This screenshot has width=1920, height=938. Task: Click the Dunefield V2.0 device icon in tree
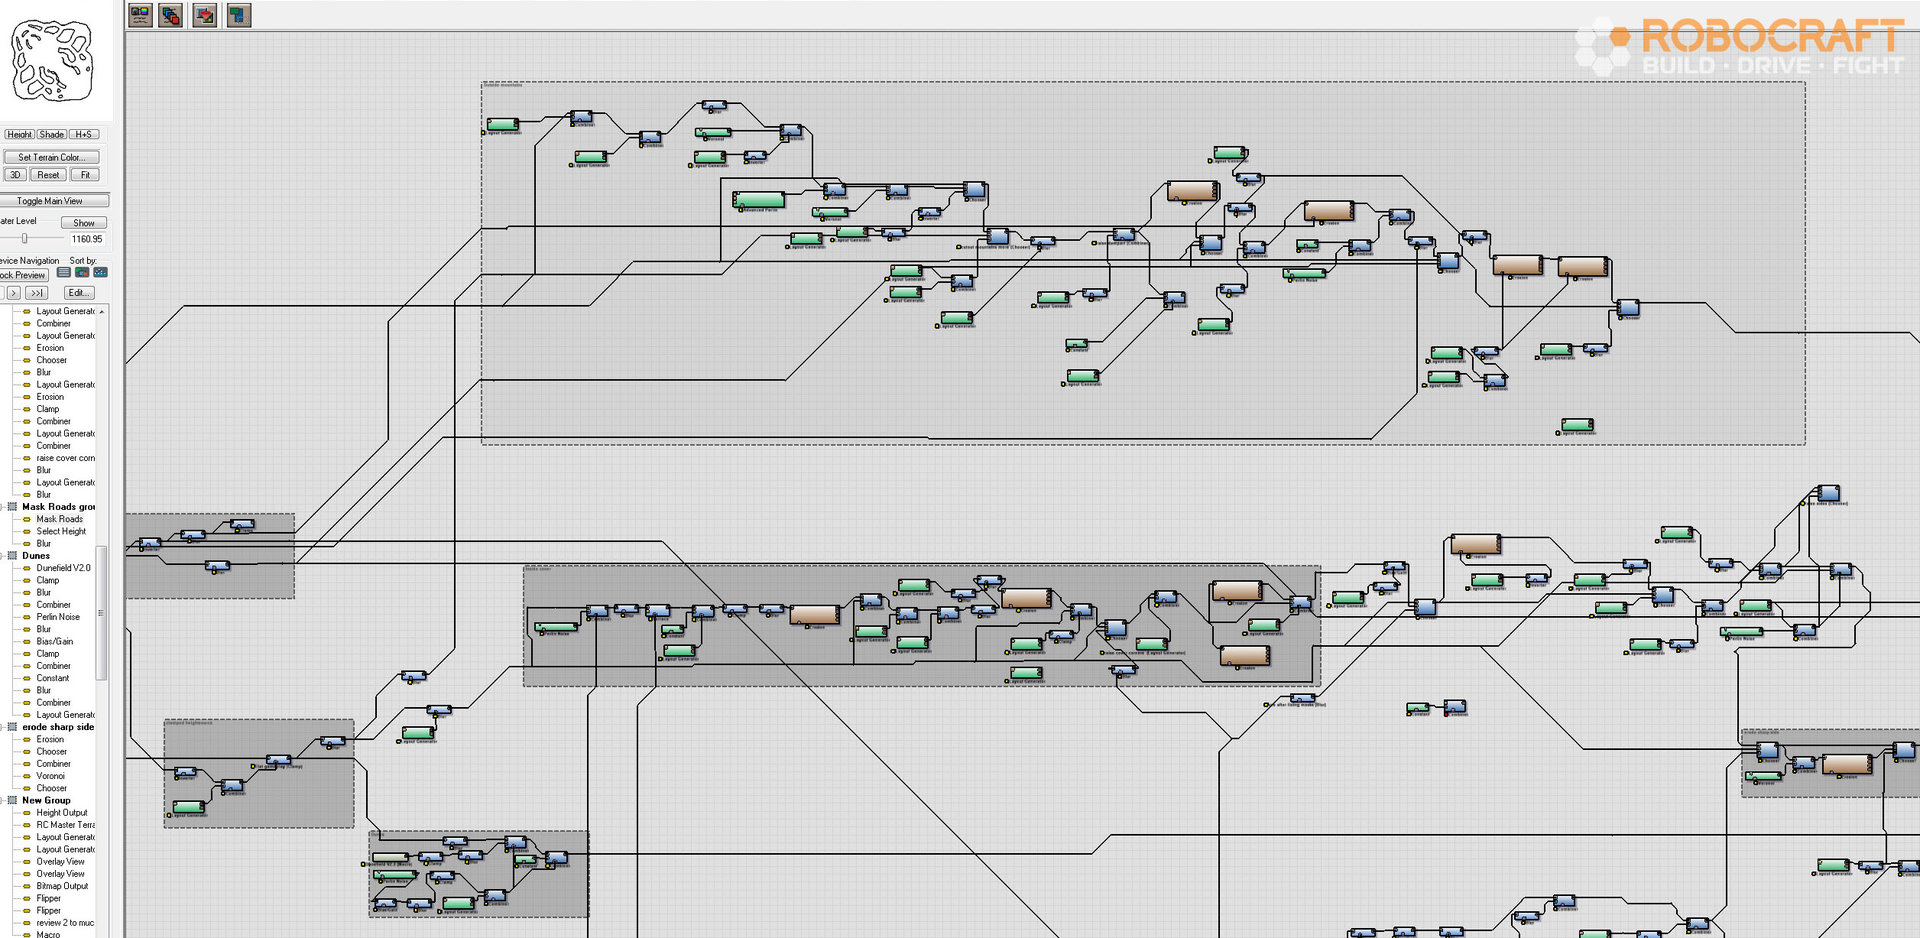click(x=27, y=568)
